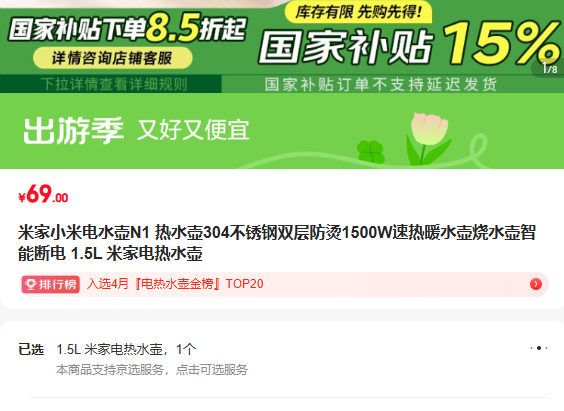The width and height of the screenshot is (564, 411).
Task: Tap 国家补贴订单不支持延迟发货 notice
Action: (x=381, y=85)
